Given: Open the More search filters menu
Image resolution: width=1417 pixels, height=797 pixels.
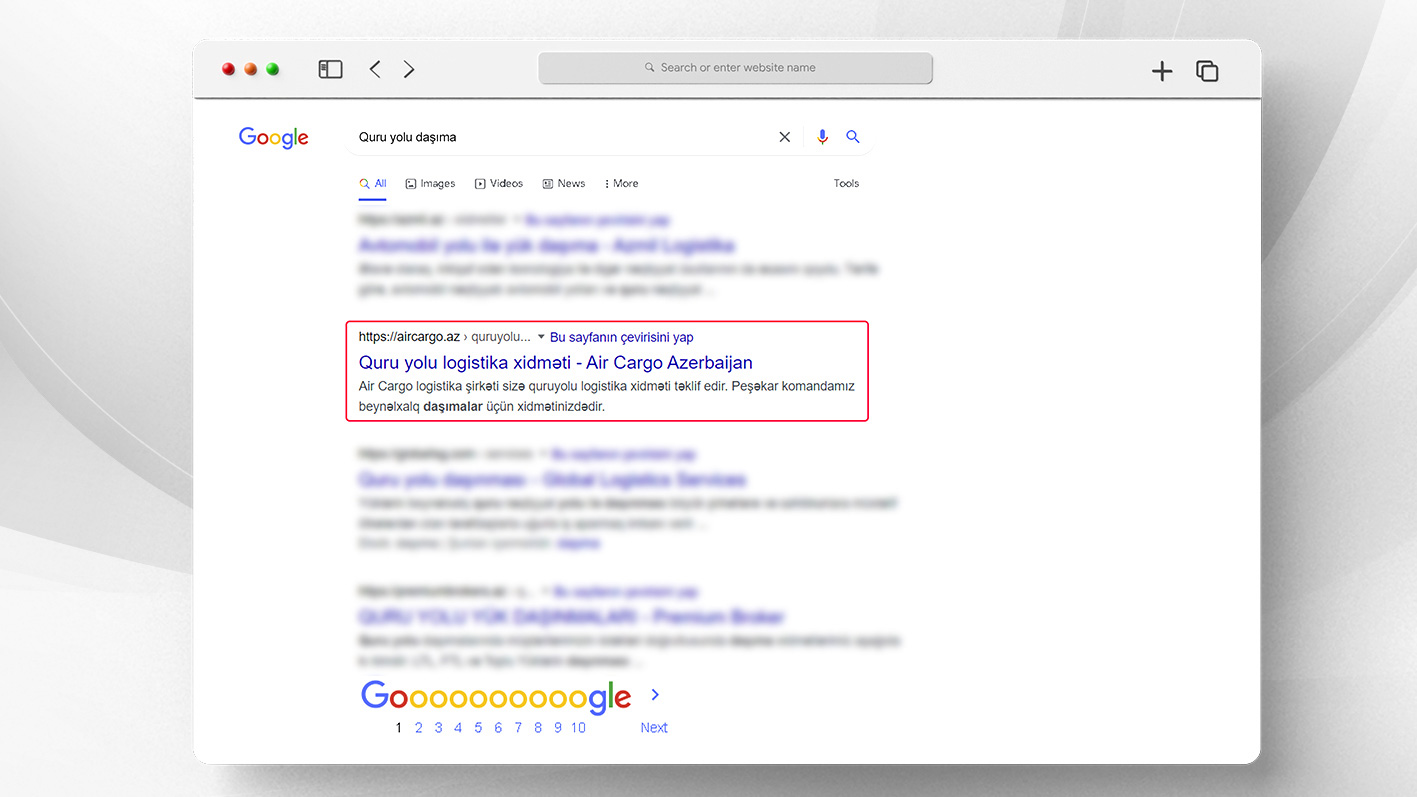Looking at the screenshot, I should (x=621, y=184).
